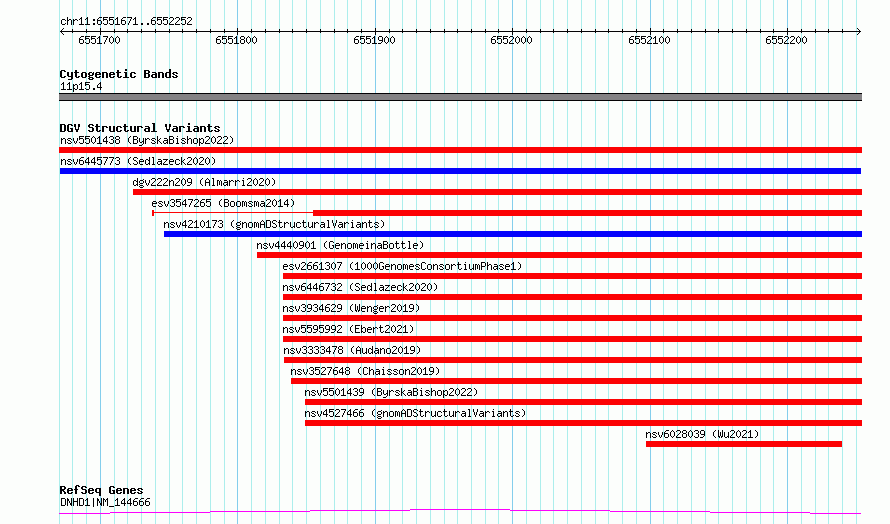Open nsv4527466 (gnomADStructuralVariants) label
Image resolution: width=890 pixels, height=524 pixels.
415,413
